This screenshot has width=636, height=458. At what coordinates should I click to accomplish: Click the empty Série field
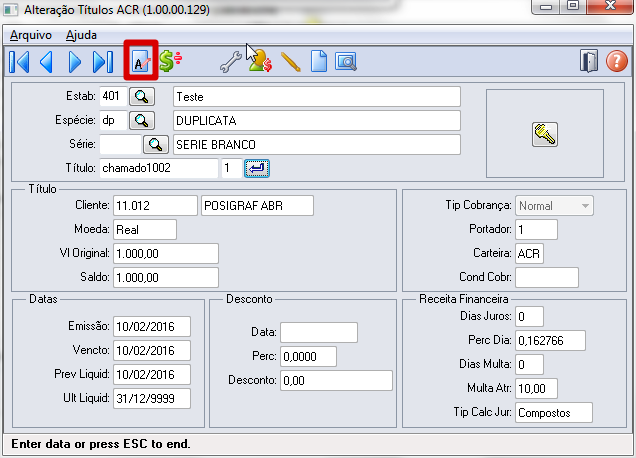click(x=120, y=144)
